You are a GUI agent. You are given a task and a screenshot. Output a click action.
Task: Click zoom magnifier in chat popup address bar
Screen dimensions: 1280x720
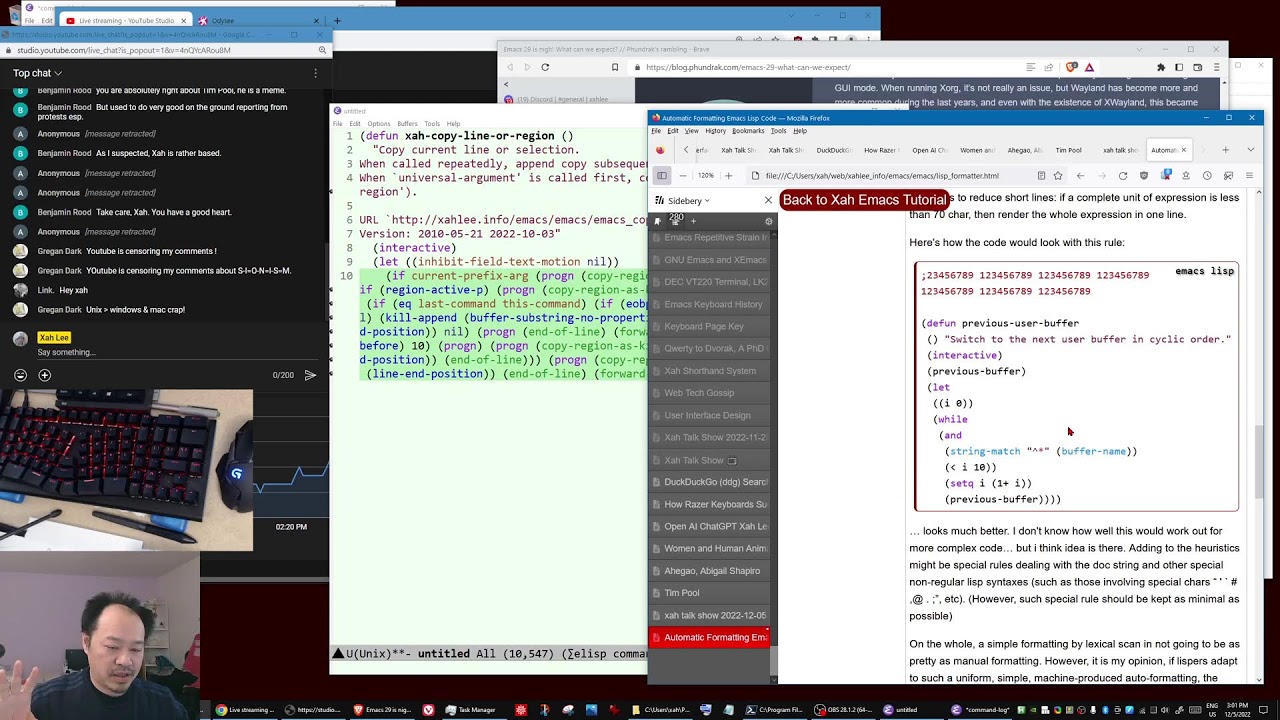click(322, 50)
